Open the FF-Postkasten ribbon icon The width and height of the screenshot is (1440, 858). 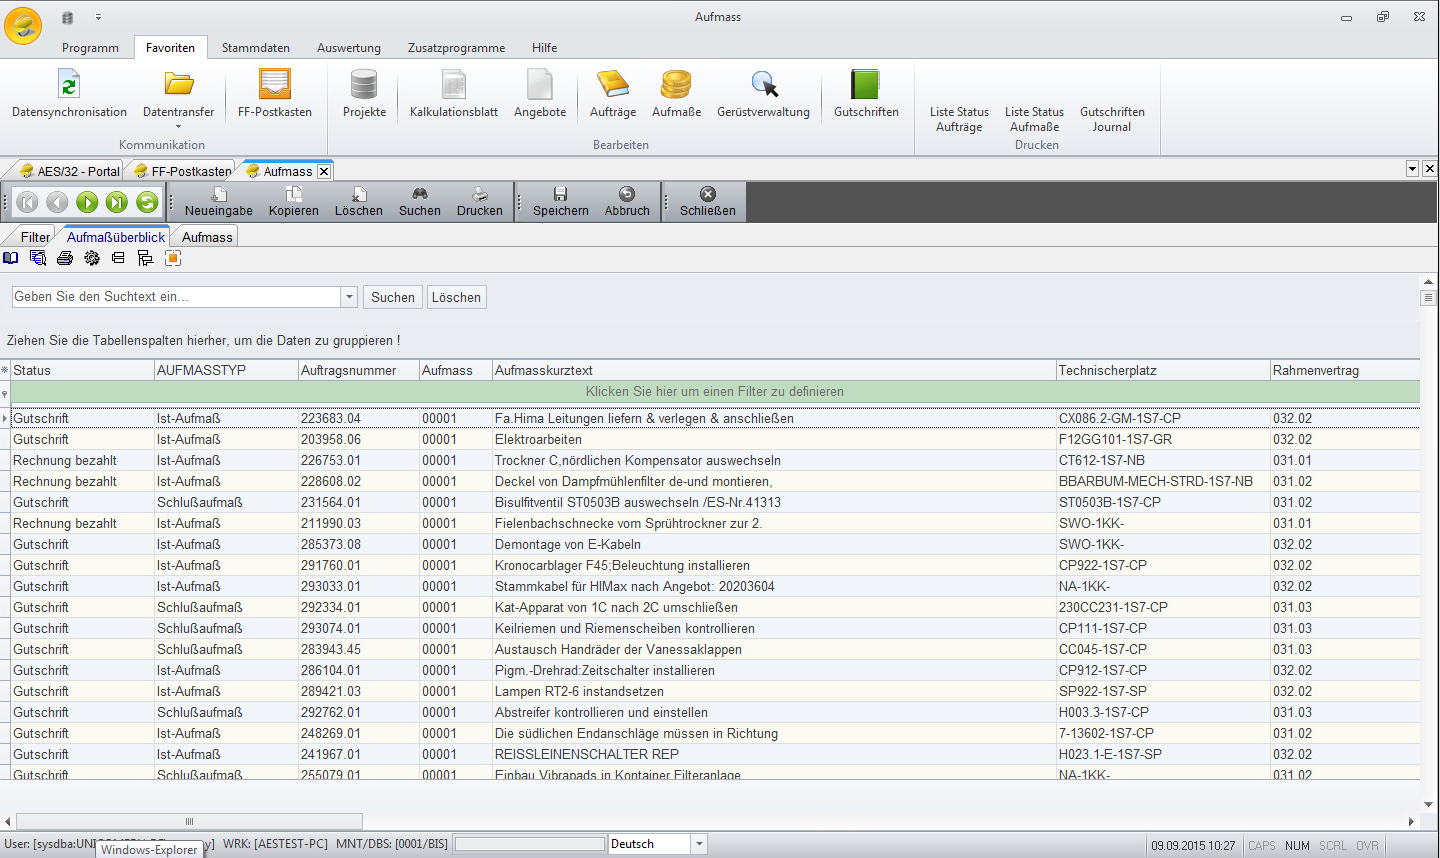coord(274,93)
